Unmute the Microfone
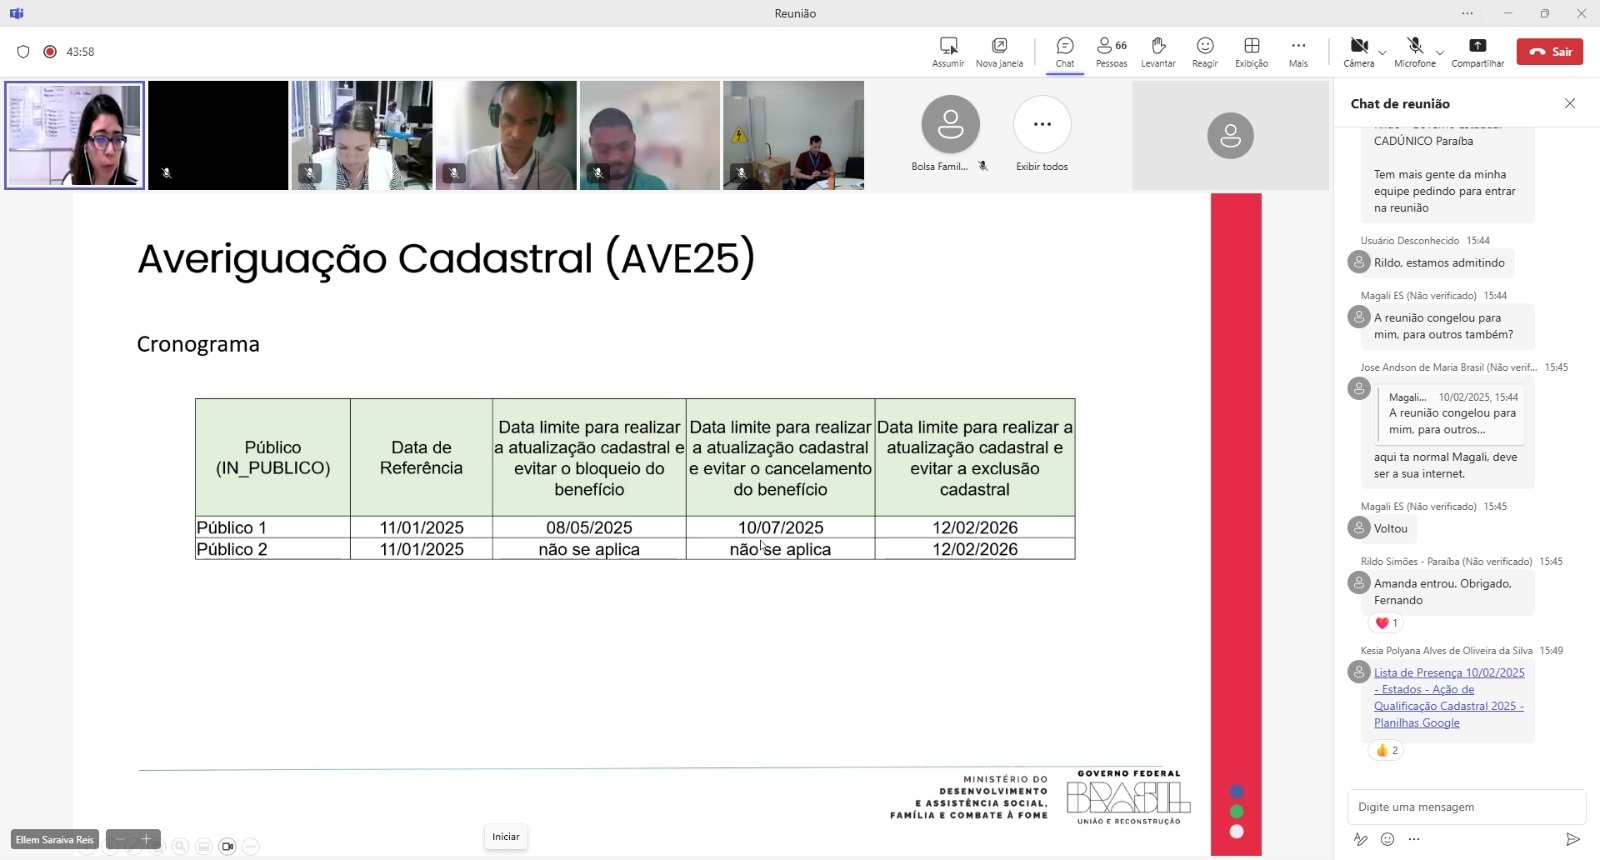Viewport: 1600px width, 860px height. pyautogui.click(x=1414, y=46)
